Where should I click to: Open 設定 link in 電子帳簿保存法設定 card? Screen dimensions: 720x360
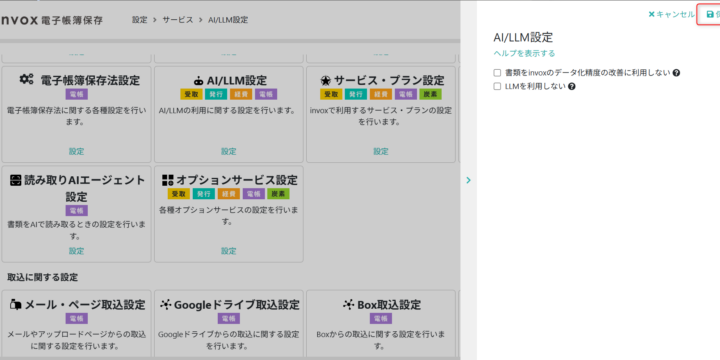pyautogui.click(x=77, y=151)
